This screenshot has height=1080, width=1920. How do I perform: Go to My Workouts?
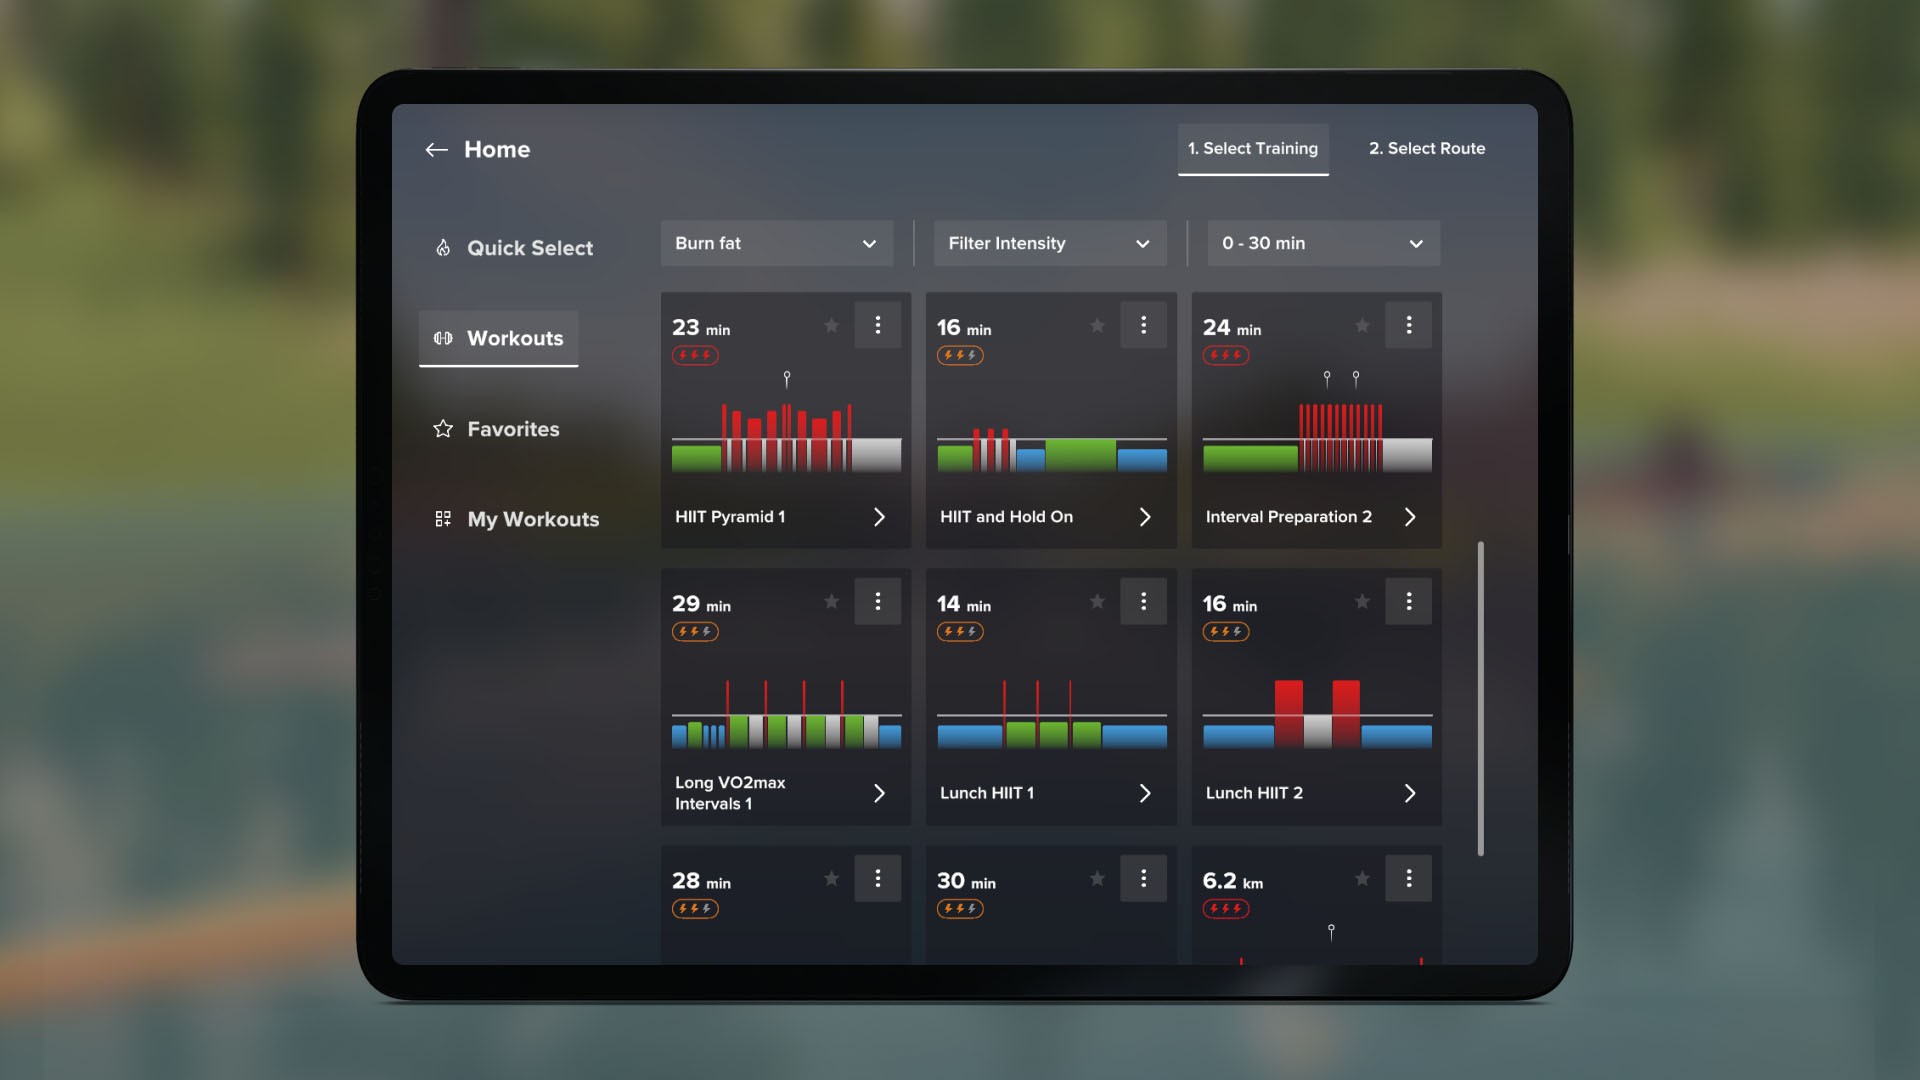pyautogui.click(x=516, y=519)
